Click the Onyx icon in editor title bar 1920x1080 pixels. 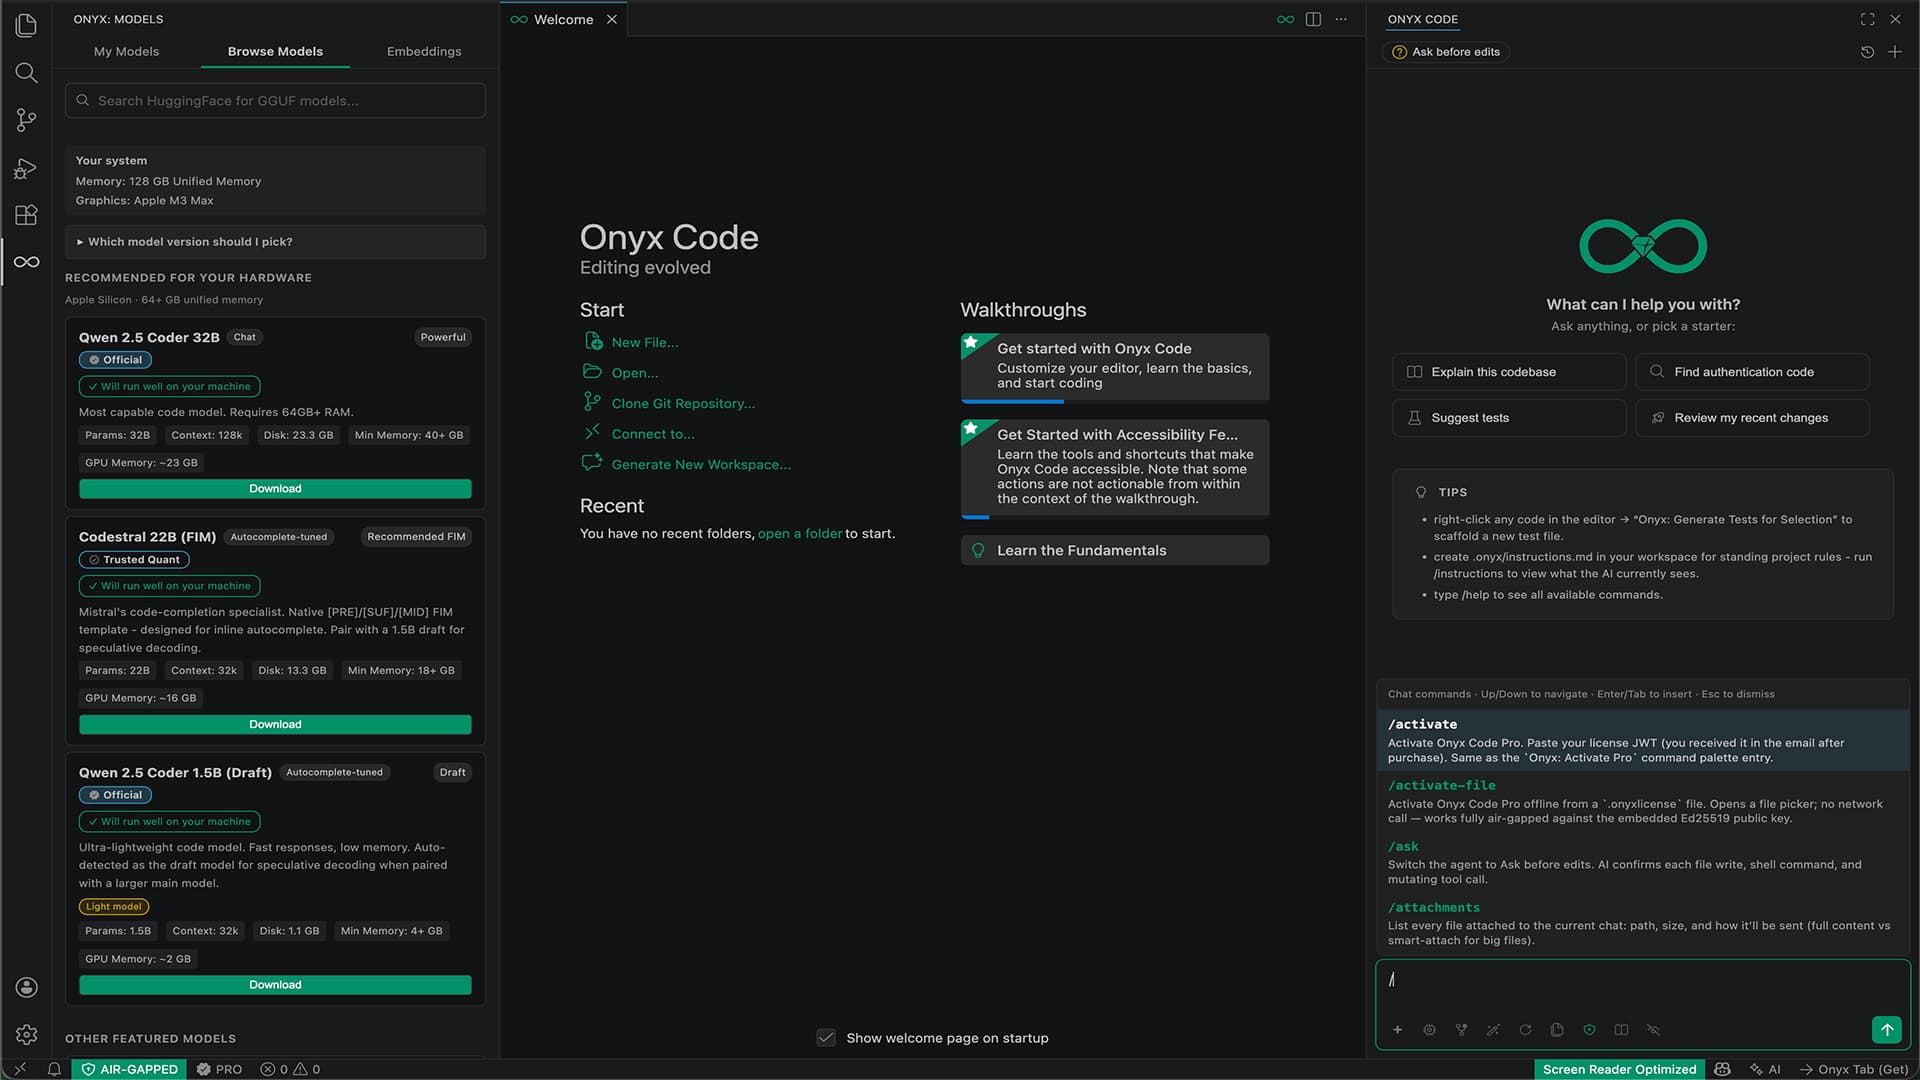pyautogui.click(x=1285, y=19)
